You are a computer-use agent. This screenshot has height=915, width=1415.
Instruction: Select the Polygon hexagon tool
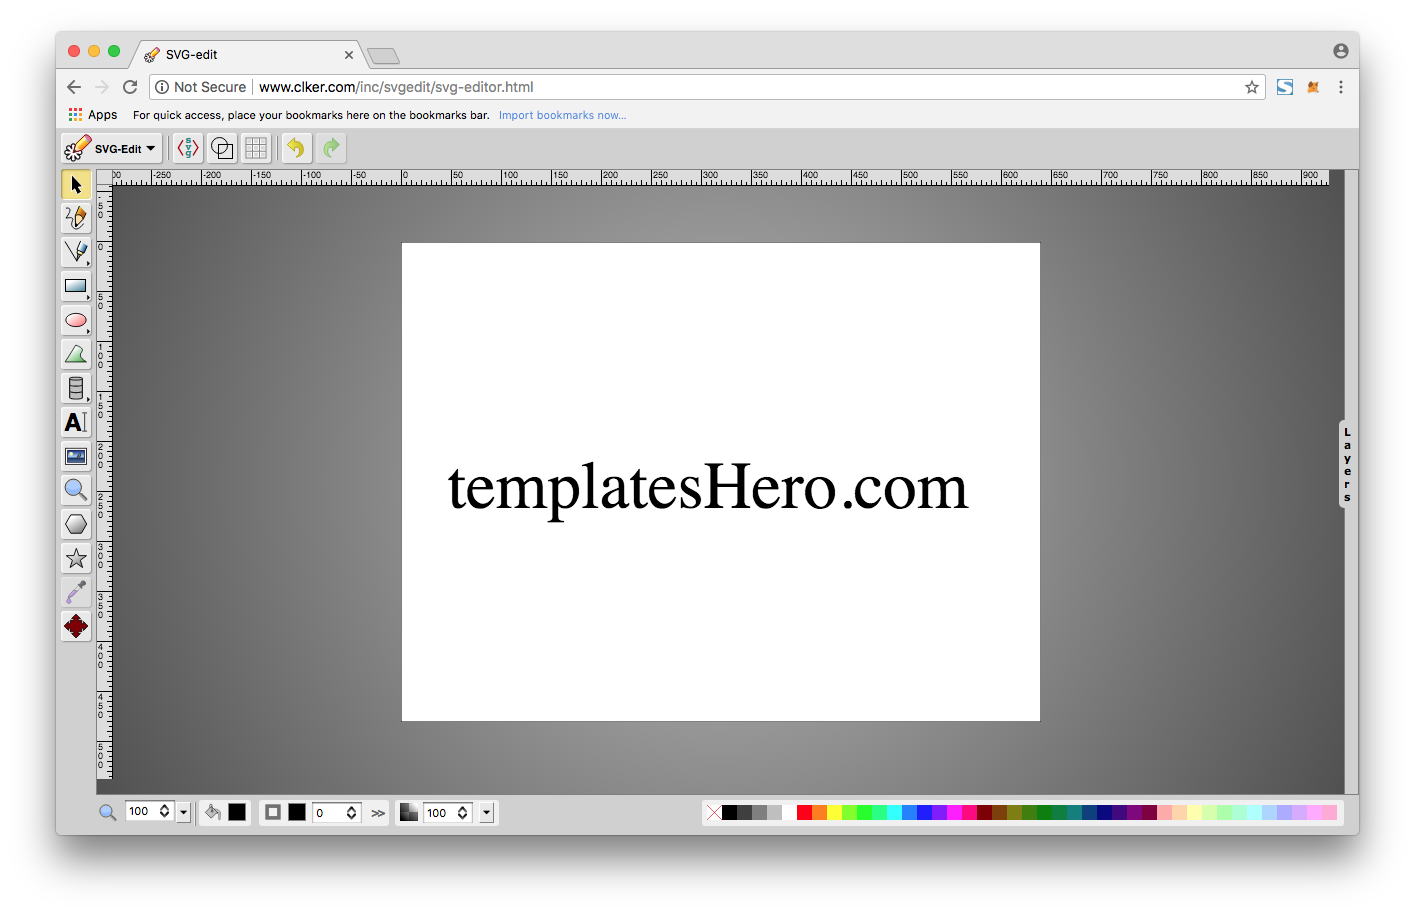[76, 524]
